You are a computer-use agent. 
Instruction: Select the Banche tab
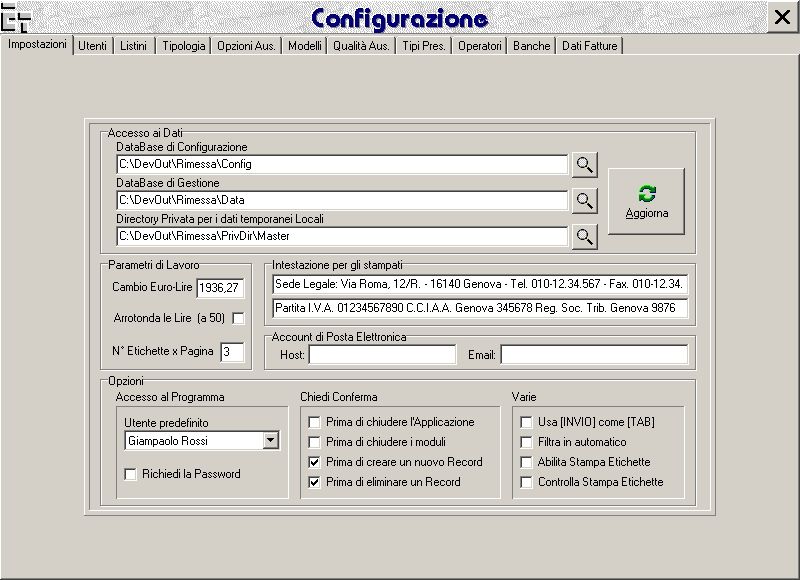click(x=531, y=46)
